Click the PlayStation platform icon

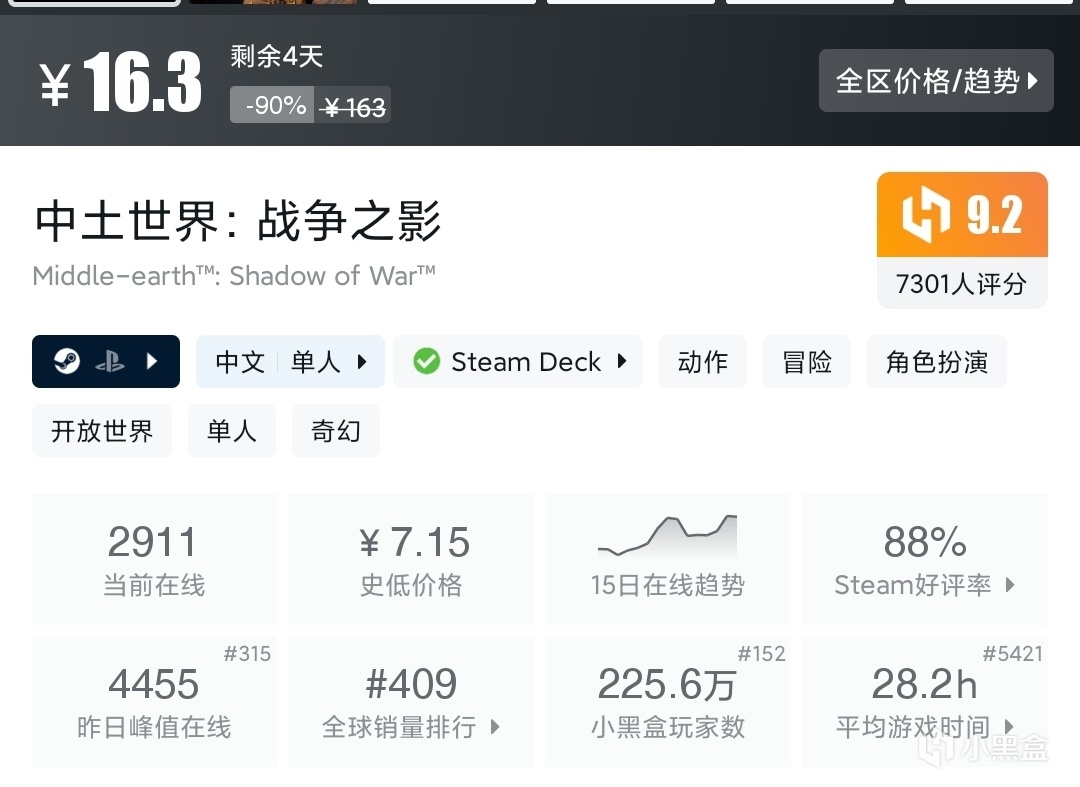coord(109,361)
